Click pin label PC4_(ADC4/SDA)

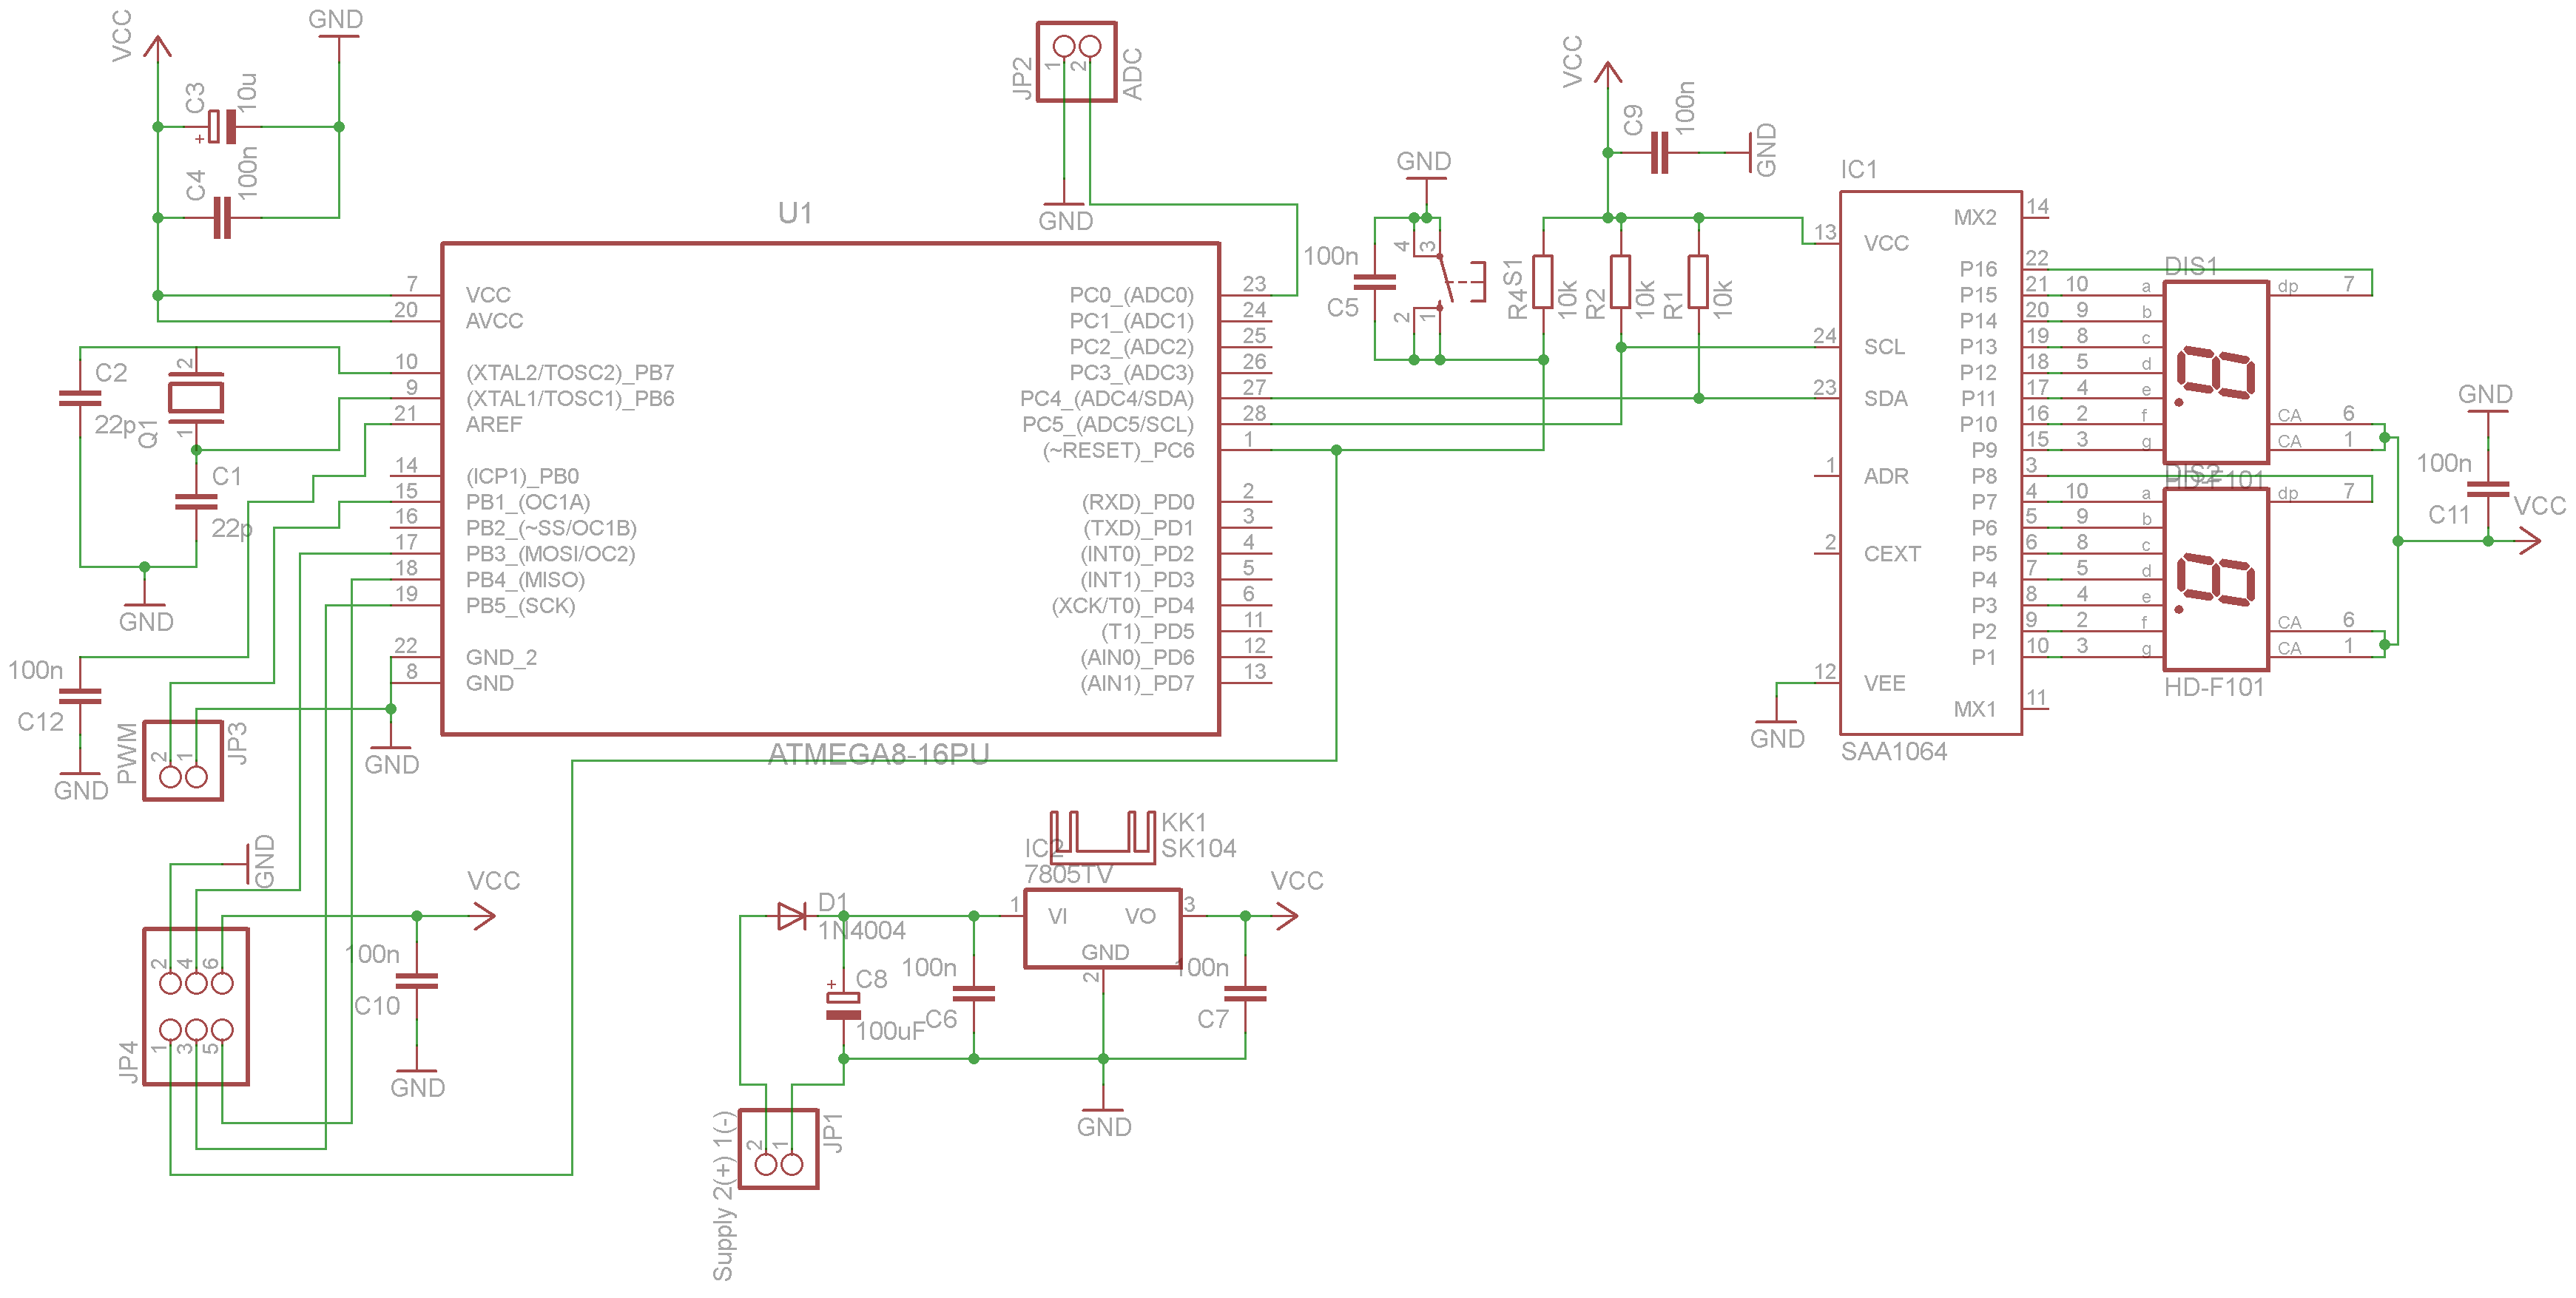(1106, 398)
